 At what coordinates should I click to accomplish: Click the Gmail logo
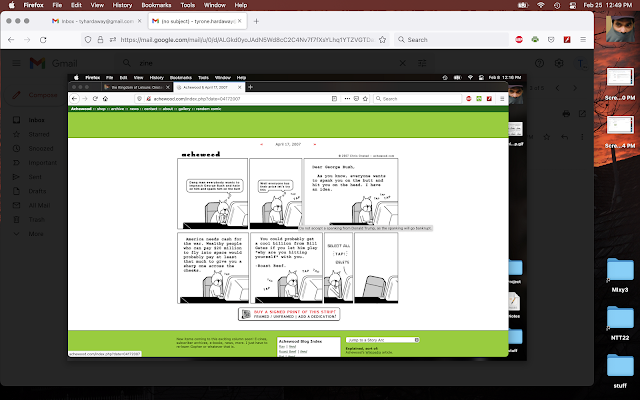point(53,63)
